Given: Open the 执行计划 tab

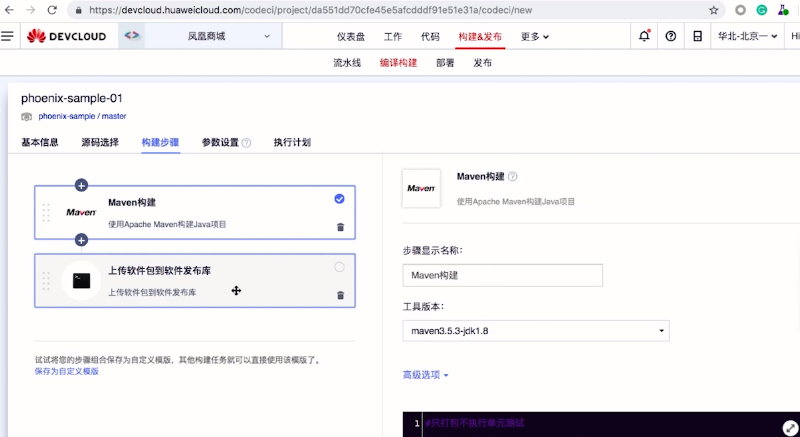Looking at the screenshot, I should pyautogui.click(x=292, y=142).
